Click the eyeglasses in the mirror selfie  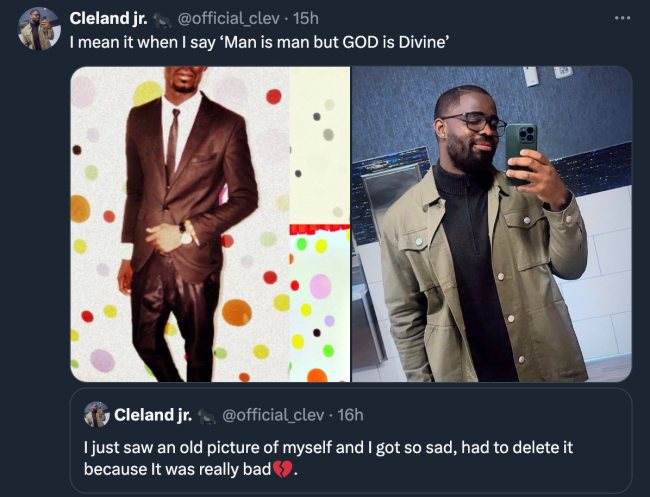pyautogui.click(x=475, y=122)
